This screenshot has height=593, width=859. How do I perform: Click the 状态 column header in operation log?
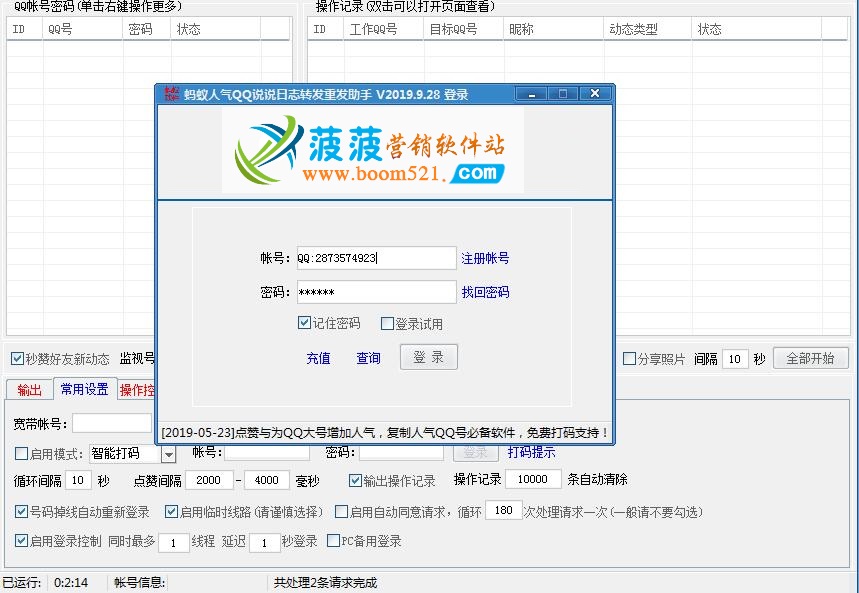(757, 29)
